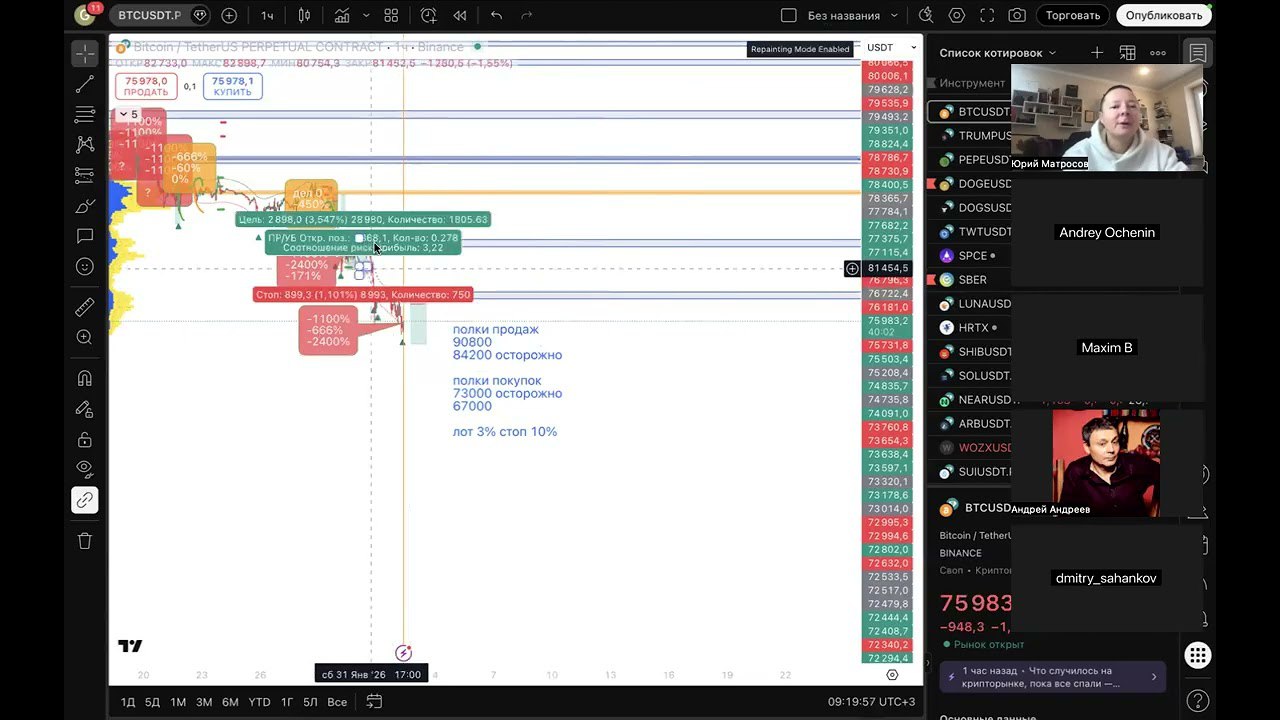Create an alert with the alarm clock icon
Image resolution: width=1280 pixels, height=720 pixels.
pos(428,16)
